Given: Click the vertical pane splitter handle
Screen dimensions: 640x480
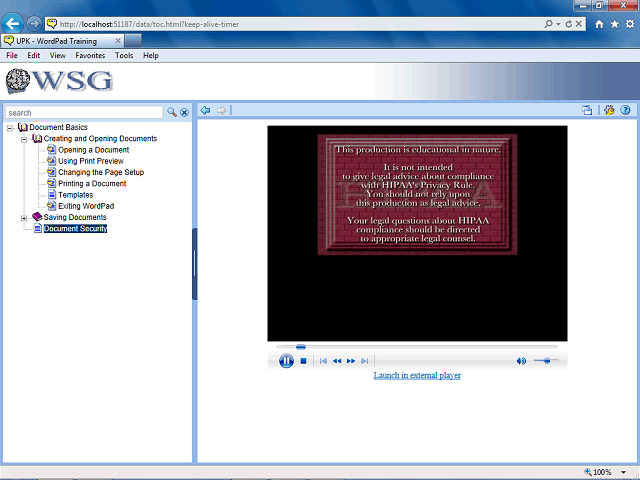Looking at the screenshot, I should pos(195,264).
